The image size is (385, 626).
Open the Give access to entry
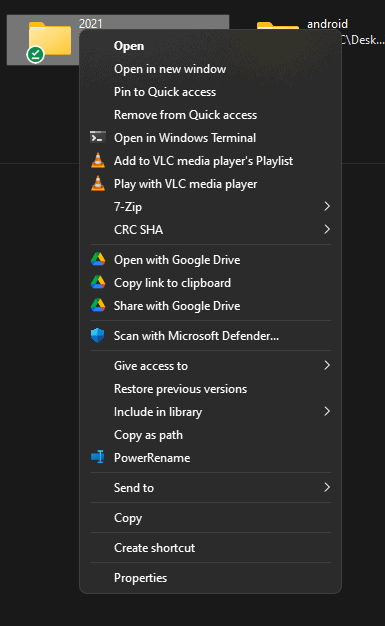210,366
